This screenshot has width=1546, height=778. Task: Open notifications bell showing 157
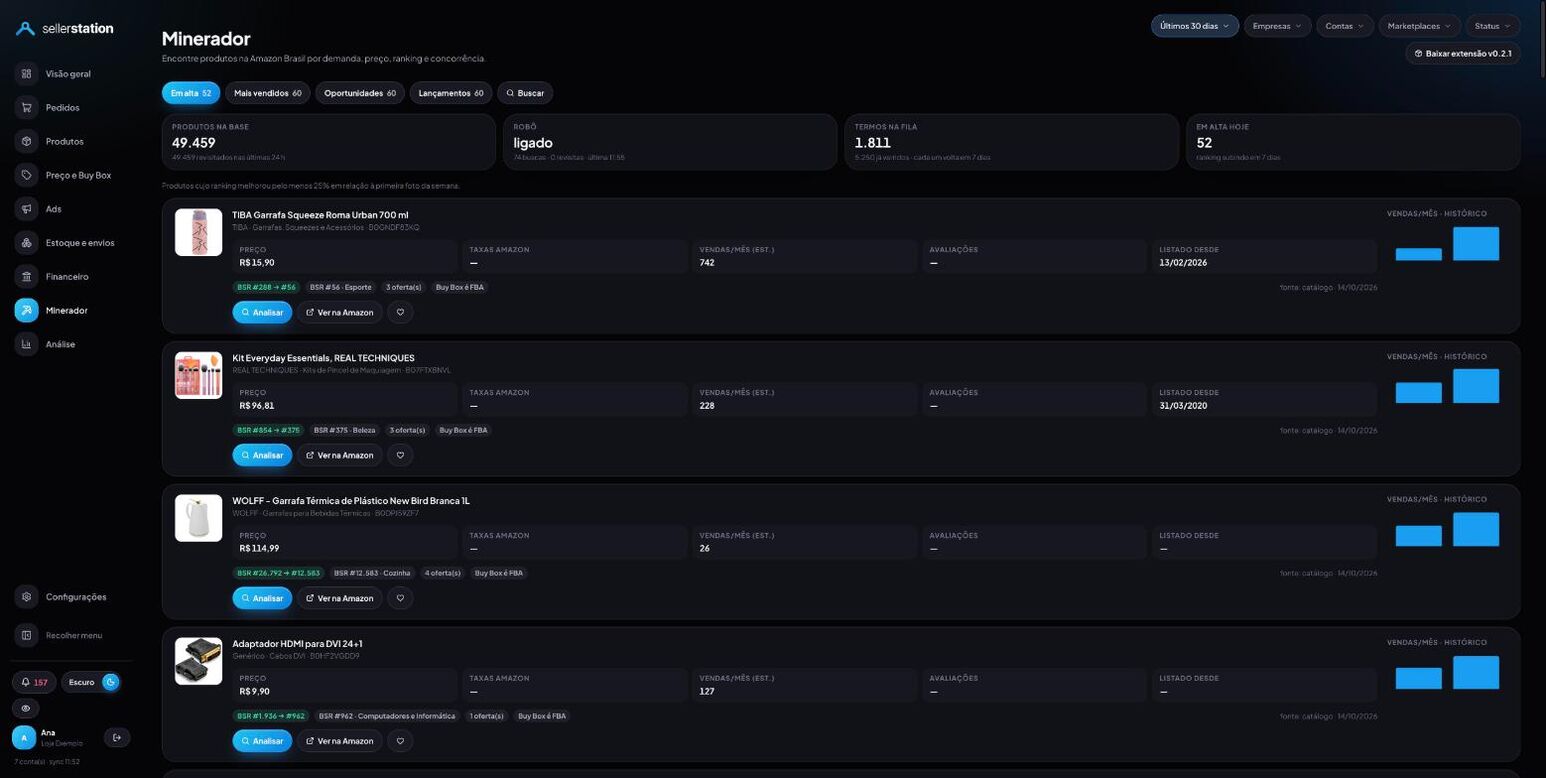pos(34,682)
